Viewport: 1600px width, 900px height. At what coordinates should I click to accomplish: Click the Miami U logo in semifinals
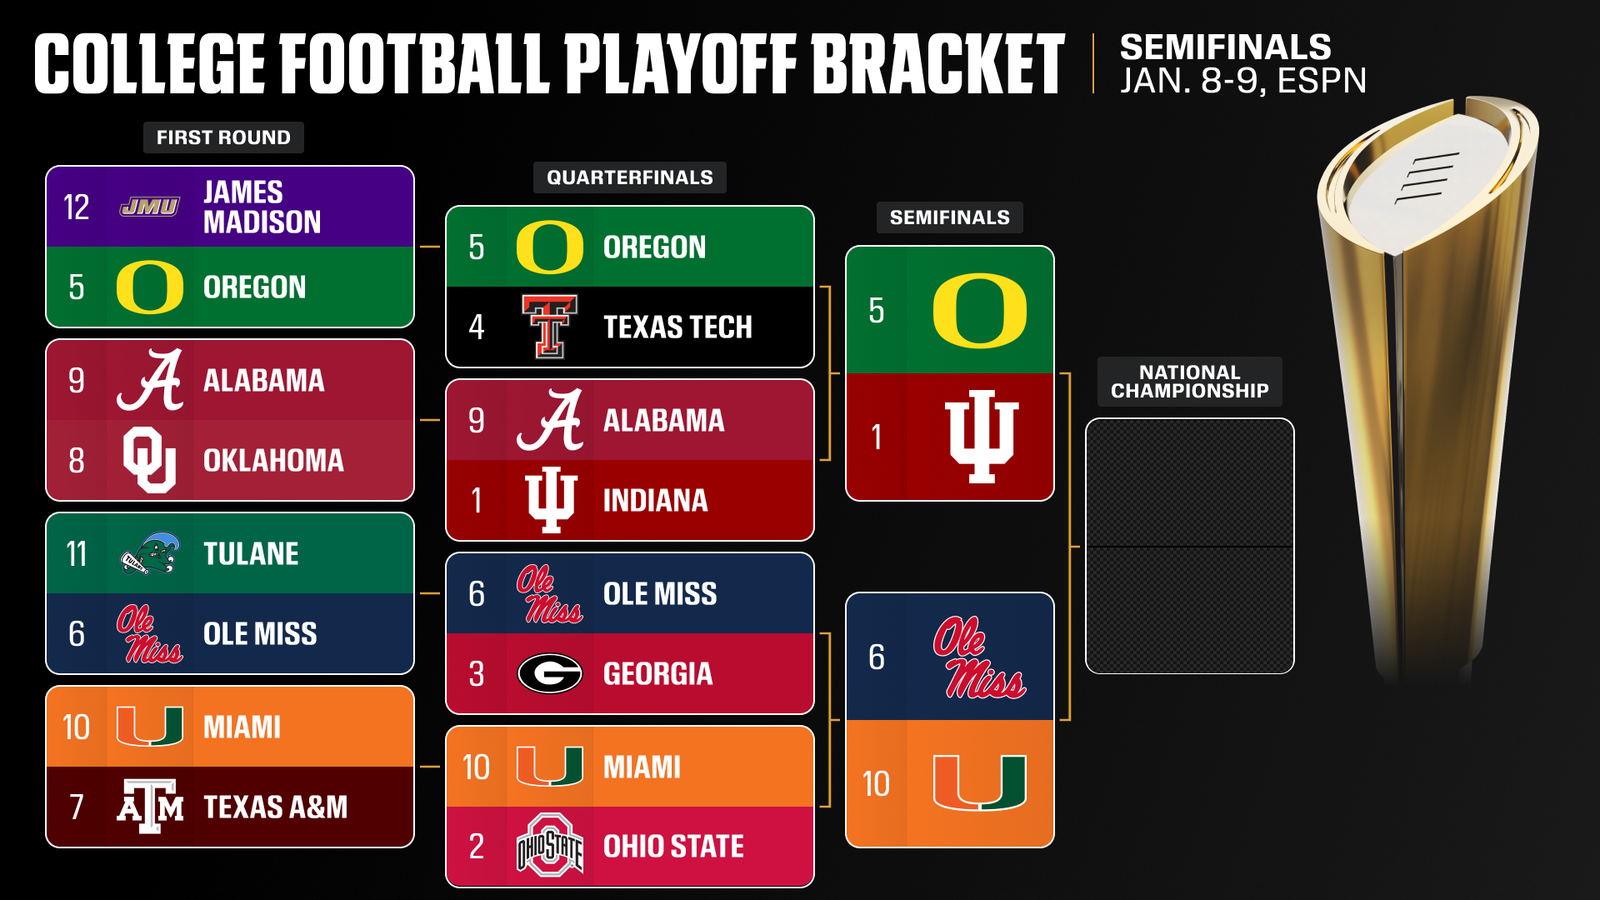pyautogui.click(x=979, y=783)
